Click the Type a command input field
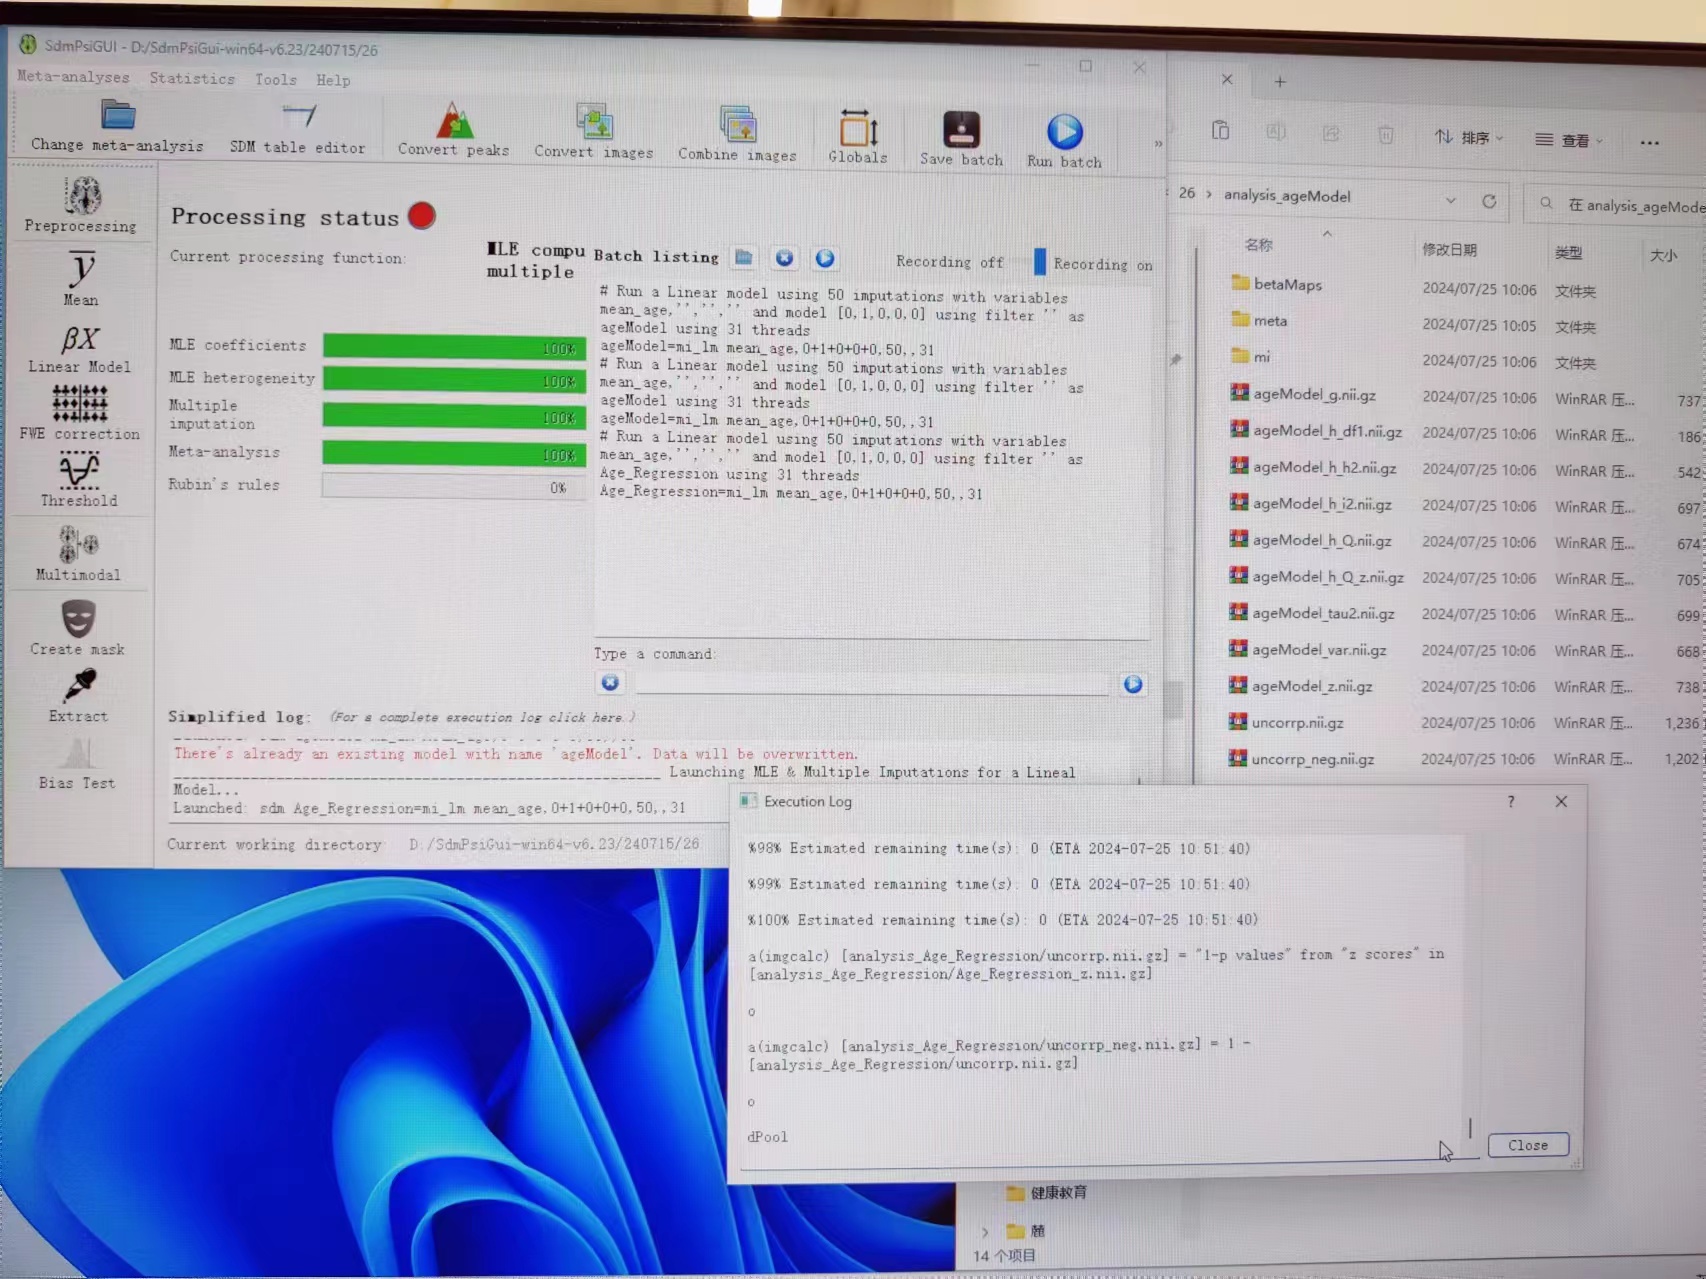Image resolution: width=1706 pixels, height=1279 pixels. pos(870,685)
